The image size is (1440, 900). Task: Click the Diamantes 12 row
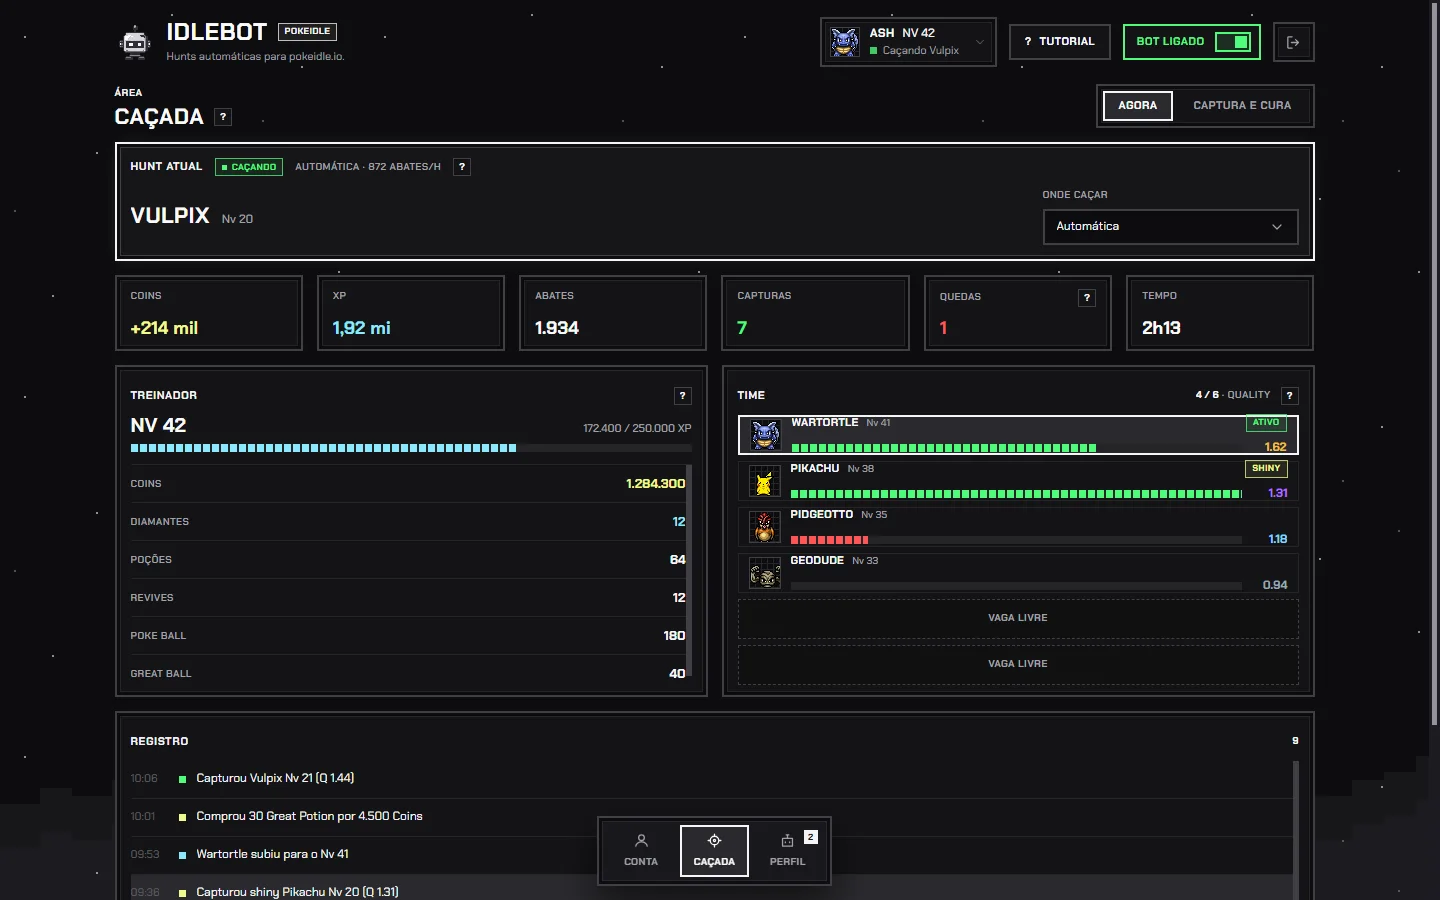[408, 522]
